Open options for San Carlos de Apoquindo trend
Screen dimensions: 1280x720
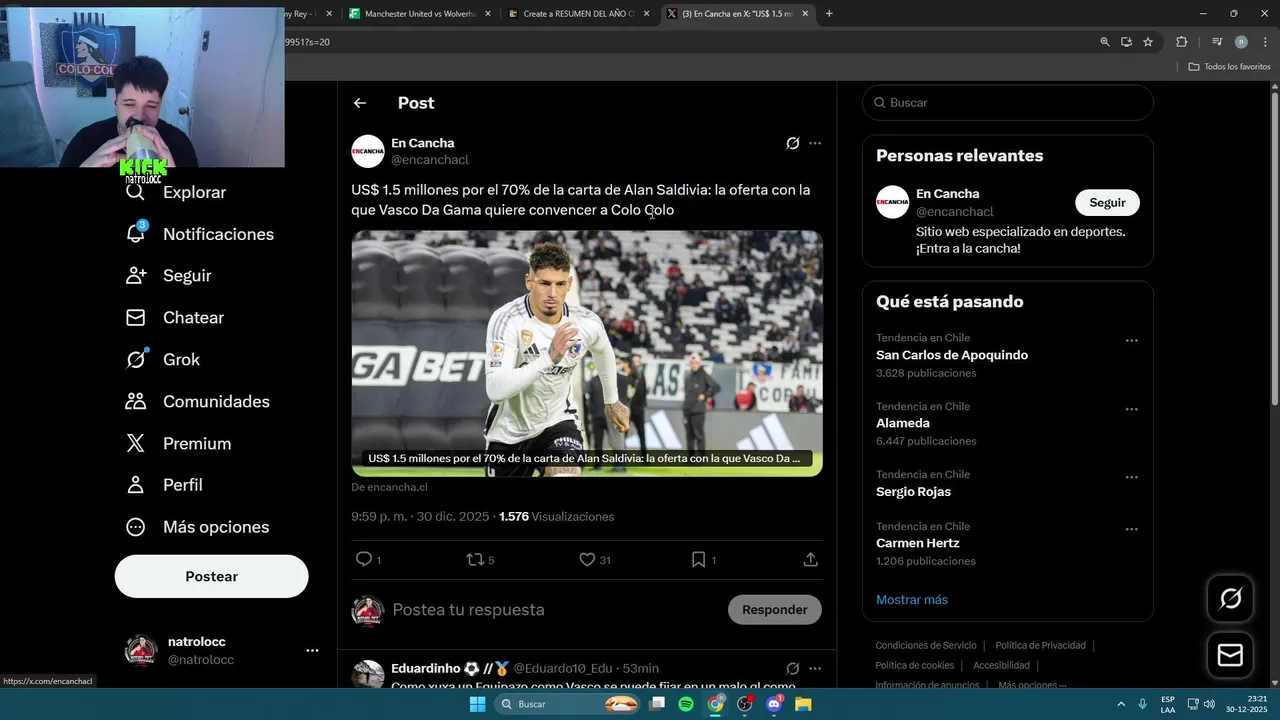[1131, 341]
